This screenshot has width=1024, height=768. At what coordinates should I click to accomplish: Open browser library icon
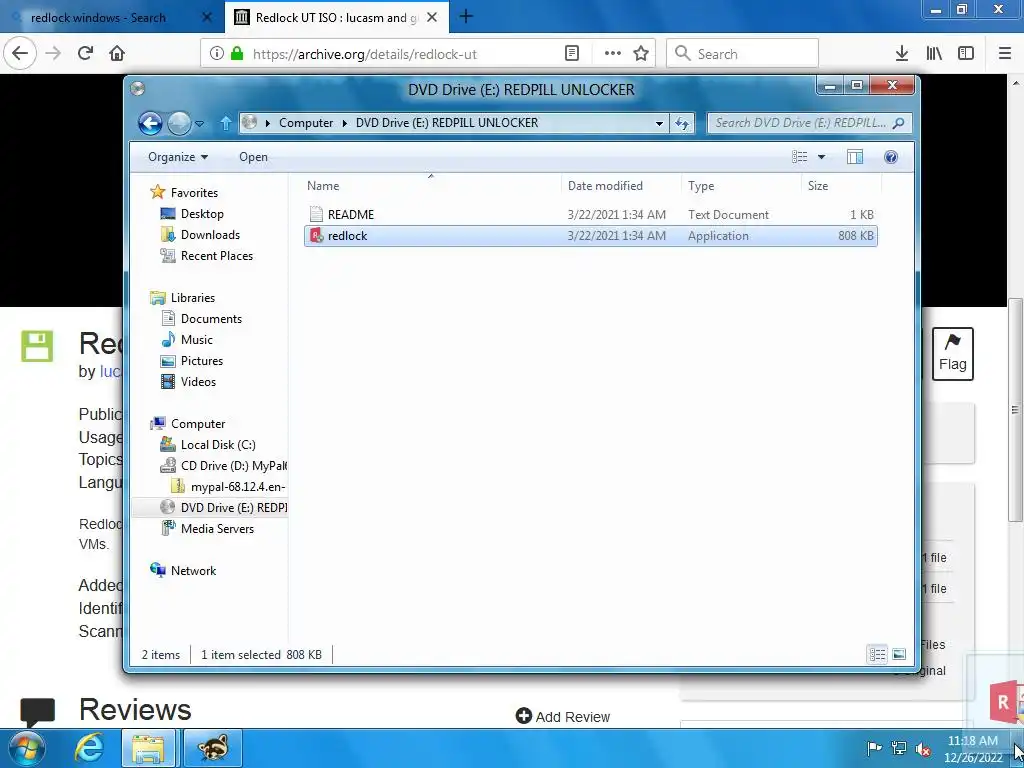tap(935, 54)
